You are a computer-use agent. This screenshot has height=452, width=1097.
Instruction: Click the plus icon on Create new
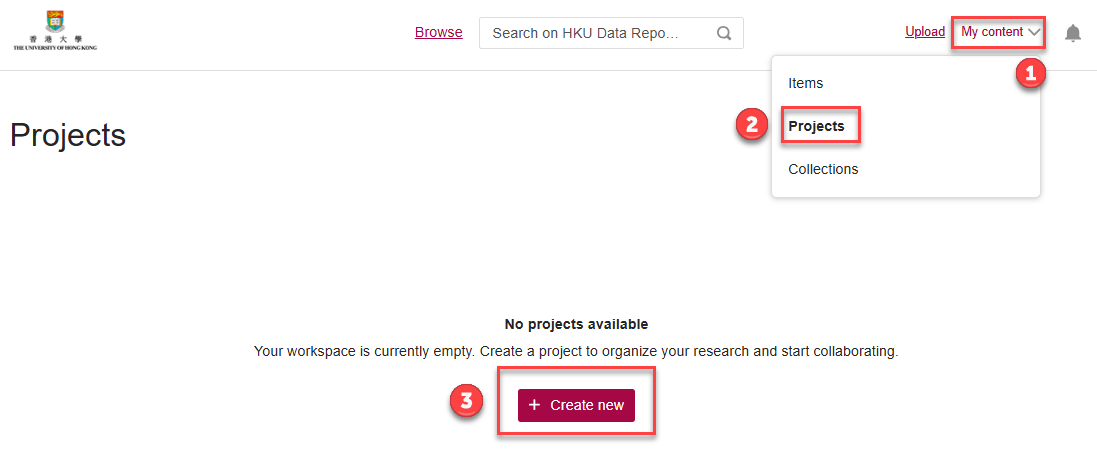534,405
